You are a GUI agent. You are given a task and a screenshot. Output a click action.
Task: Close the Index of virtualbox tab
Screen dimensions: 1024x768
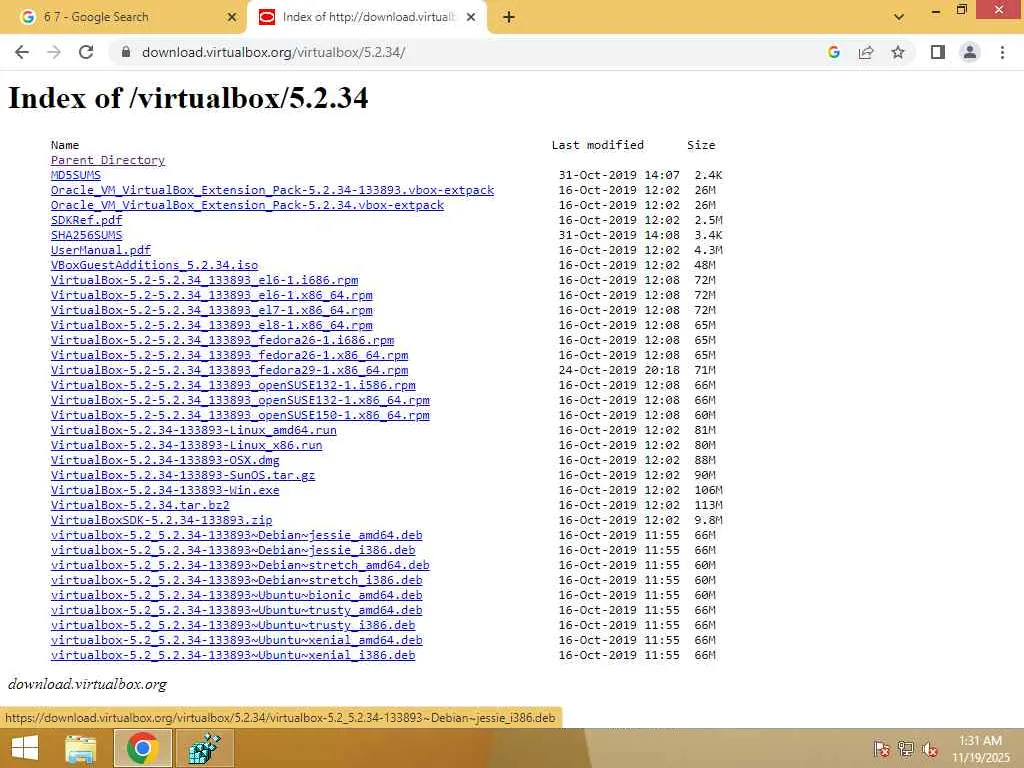click(471, 17)
